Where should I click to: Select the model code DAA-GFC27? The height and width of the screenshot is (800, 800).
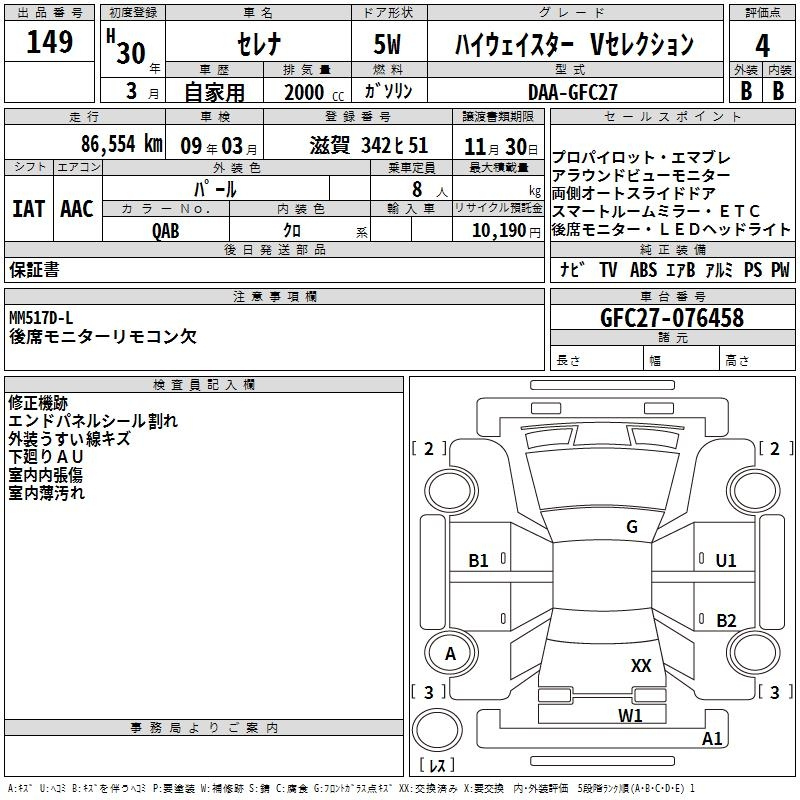pos(573,91)
